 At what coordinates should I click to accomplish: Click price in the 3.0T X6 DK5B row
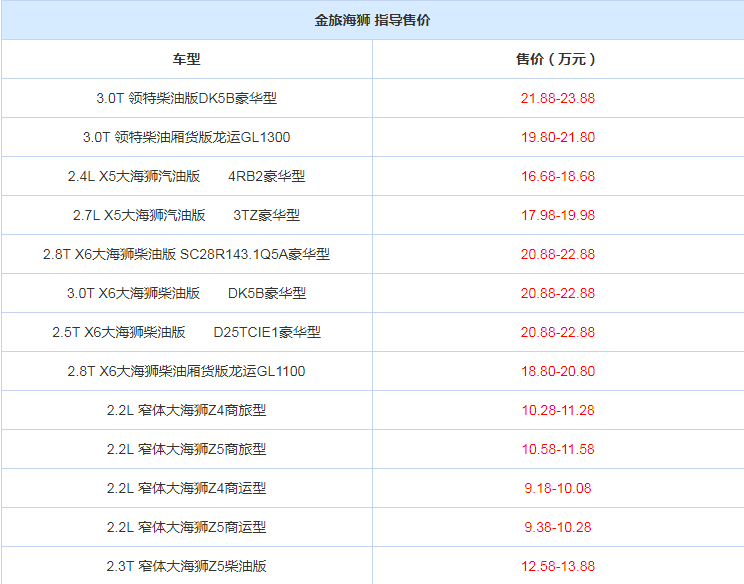[x=558, y=293]
